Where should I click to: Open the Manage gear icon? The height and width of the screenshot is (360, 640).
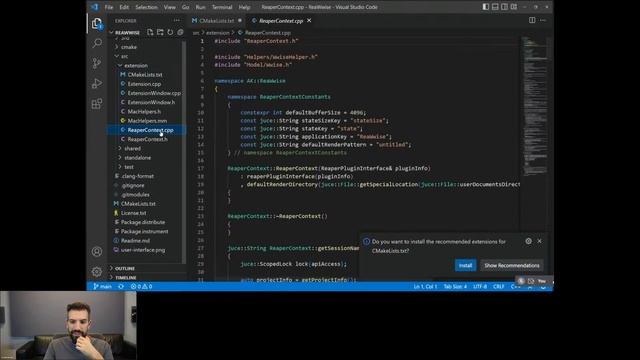pyautogui.click(x=97, y=271)
